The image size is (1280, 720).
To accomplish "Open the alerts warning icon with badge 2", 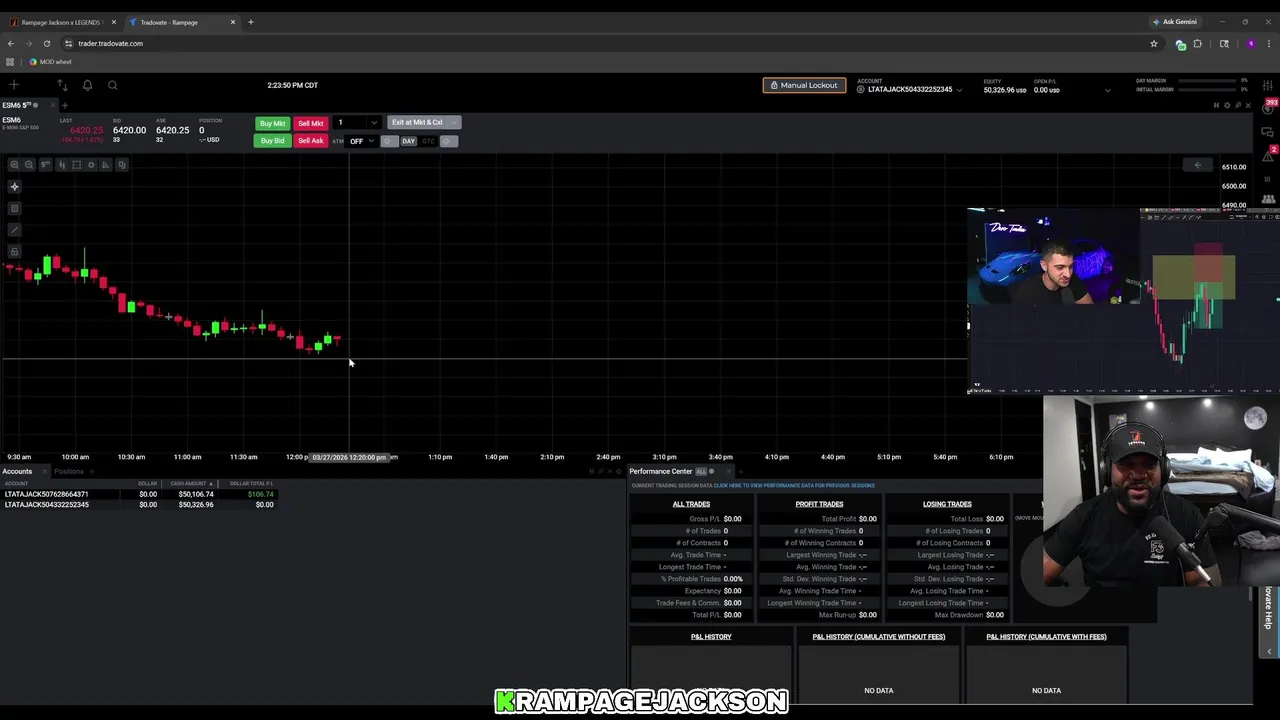I will tap(1270, 154).
